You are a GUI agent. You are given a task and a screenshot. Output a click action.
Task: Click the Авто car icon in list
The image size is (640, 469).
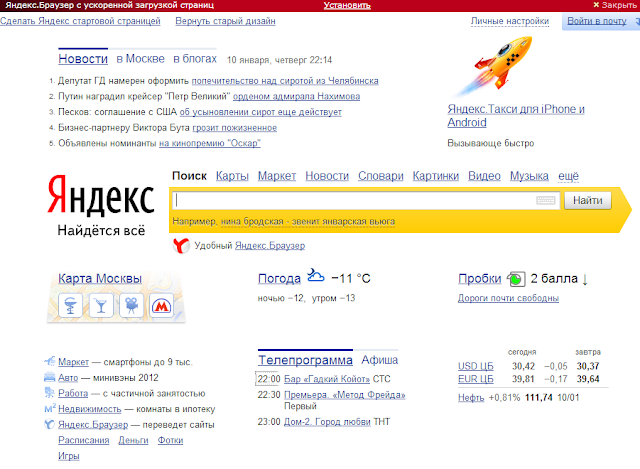tap(49, 377)
